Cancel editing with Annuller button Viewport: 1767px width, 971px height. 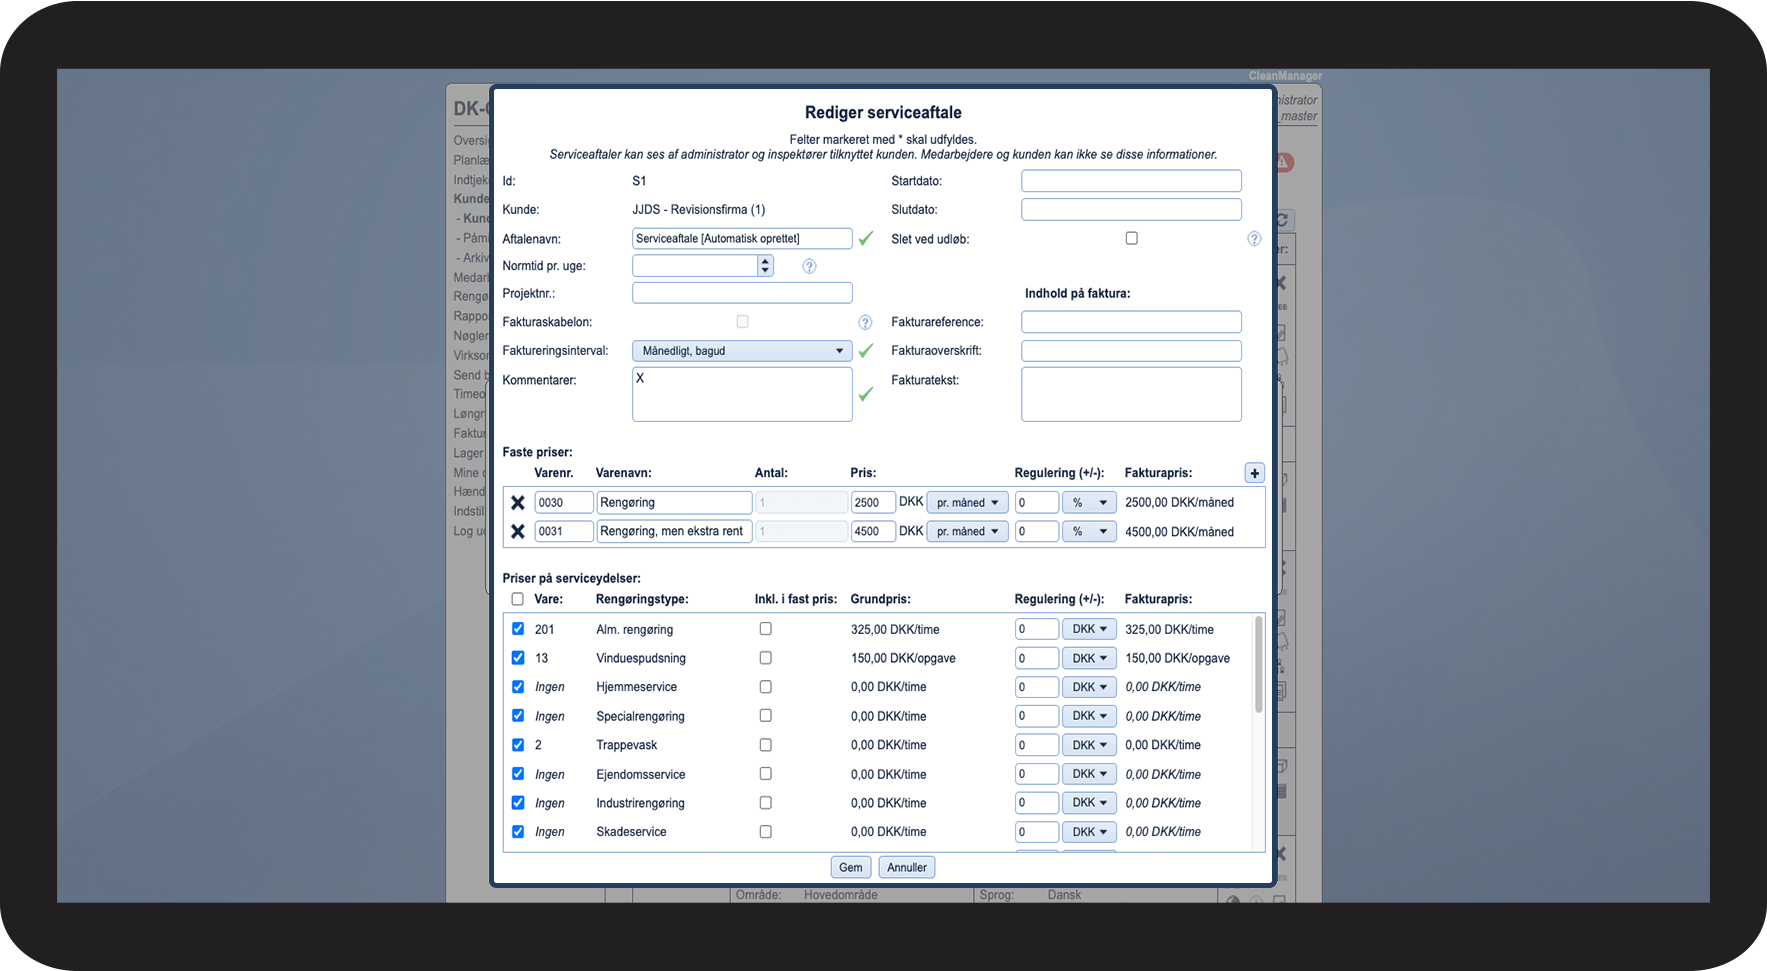coord(906,867)
